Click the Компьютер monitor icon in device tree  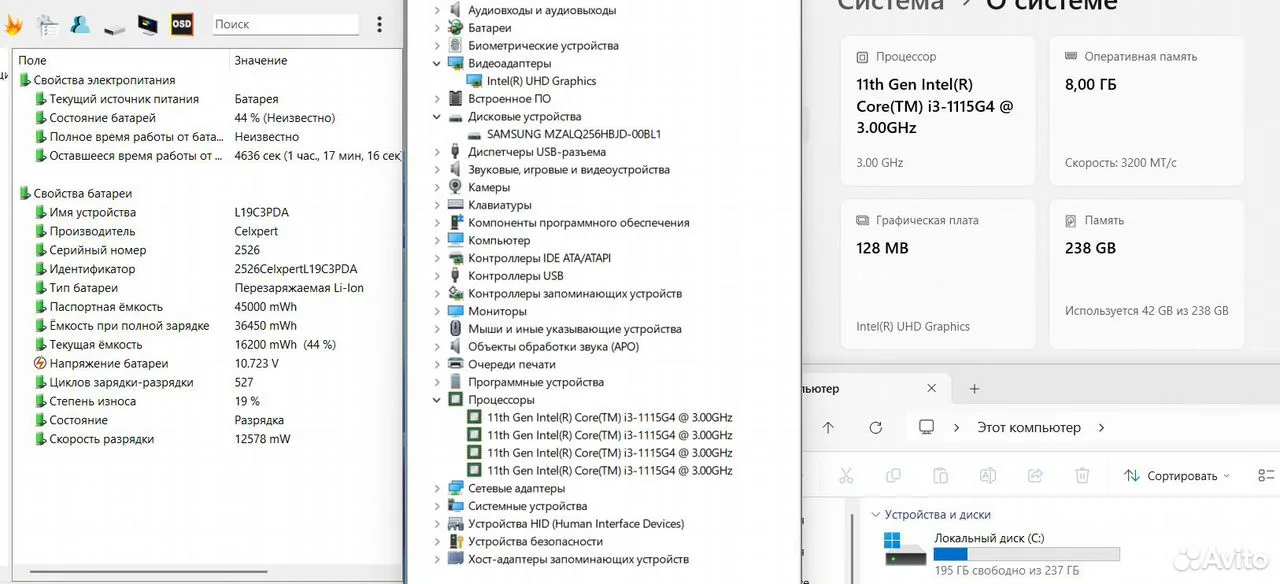(x=456, y=240)
